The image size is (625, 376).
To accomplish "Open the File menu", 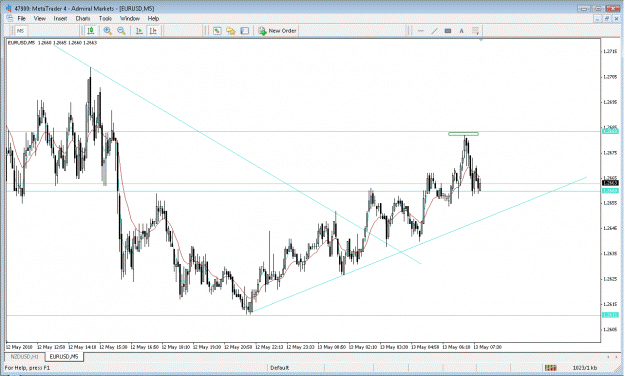I will tap(22, 18).
